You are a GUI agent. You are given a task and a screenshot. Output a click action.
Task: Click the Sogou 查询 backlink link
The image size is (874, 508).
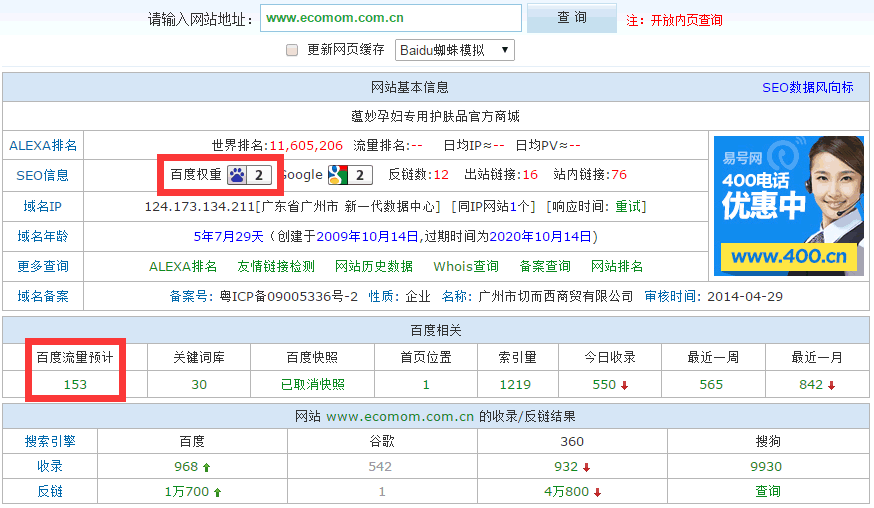point(768,492)
